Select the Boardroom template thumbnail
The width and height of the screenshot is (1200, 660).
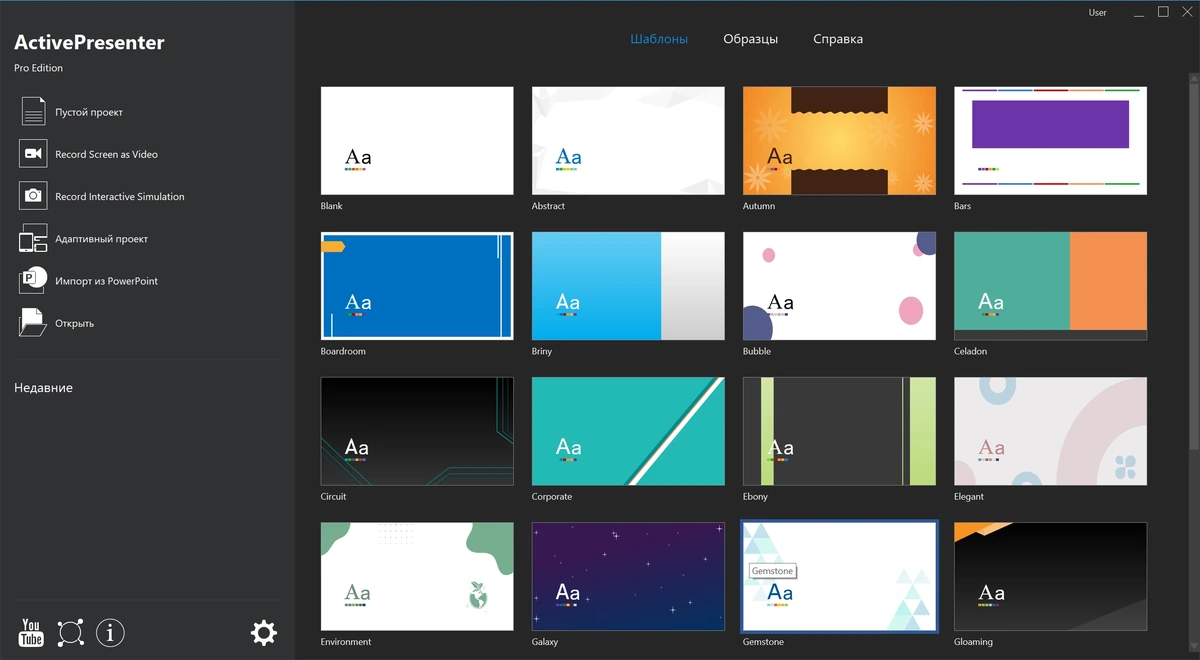[x=417, y=286]
